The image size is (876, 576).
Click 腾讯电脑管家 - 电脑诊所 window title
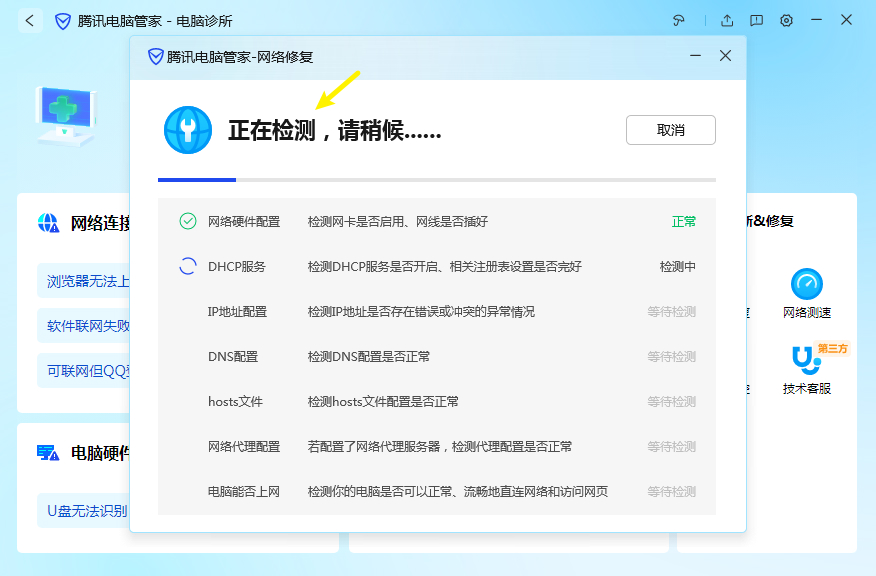click(155, 21)
